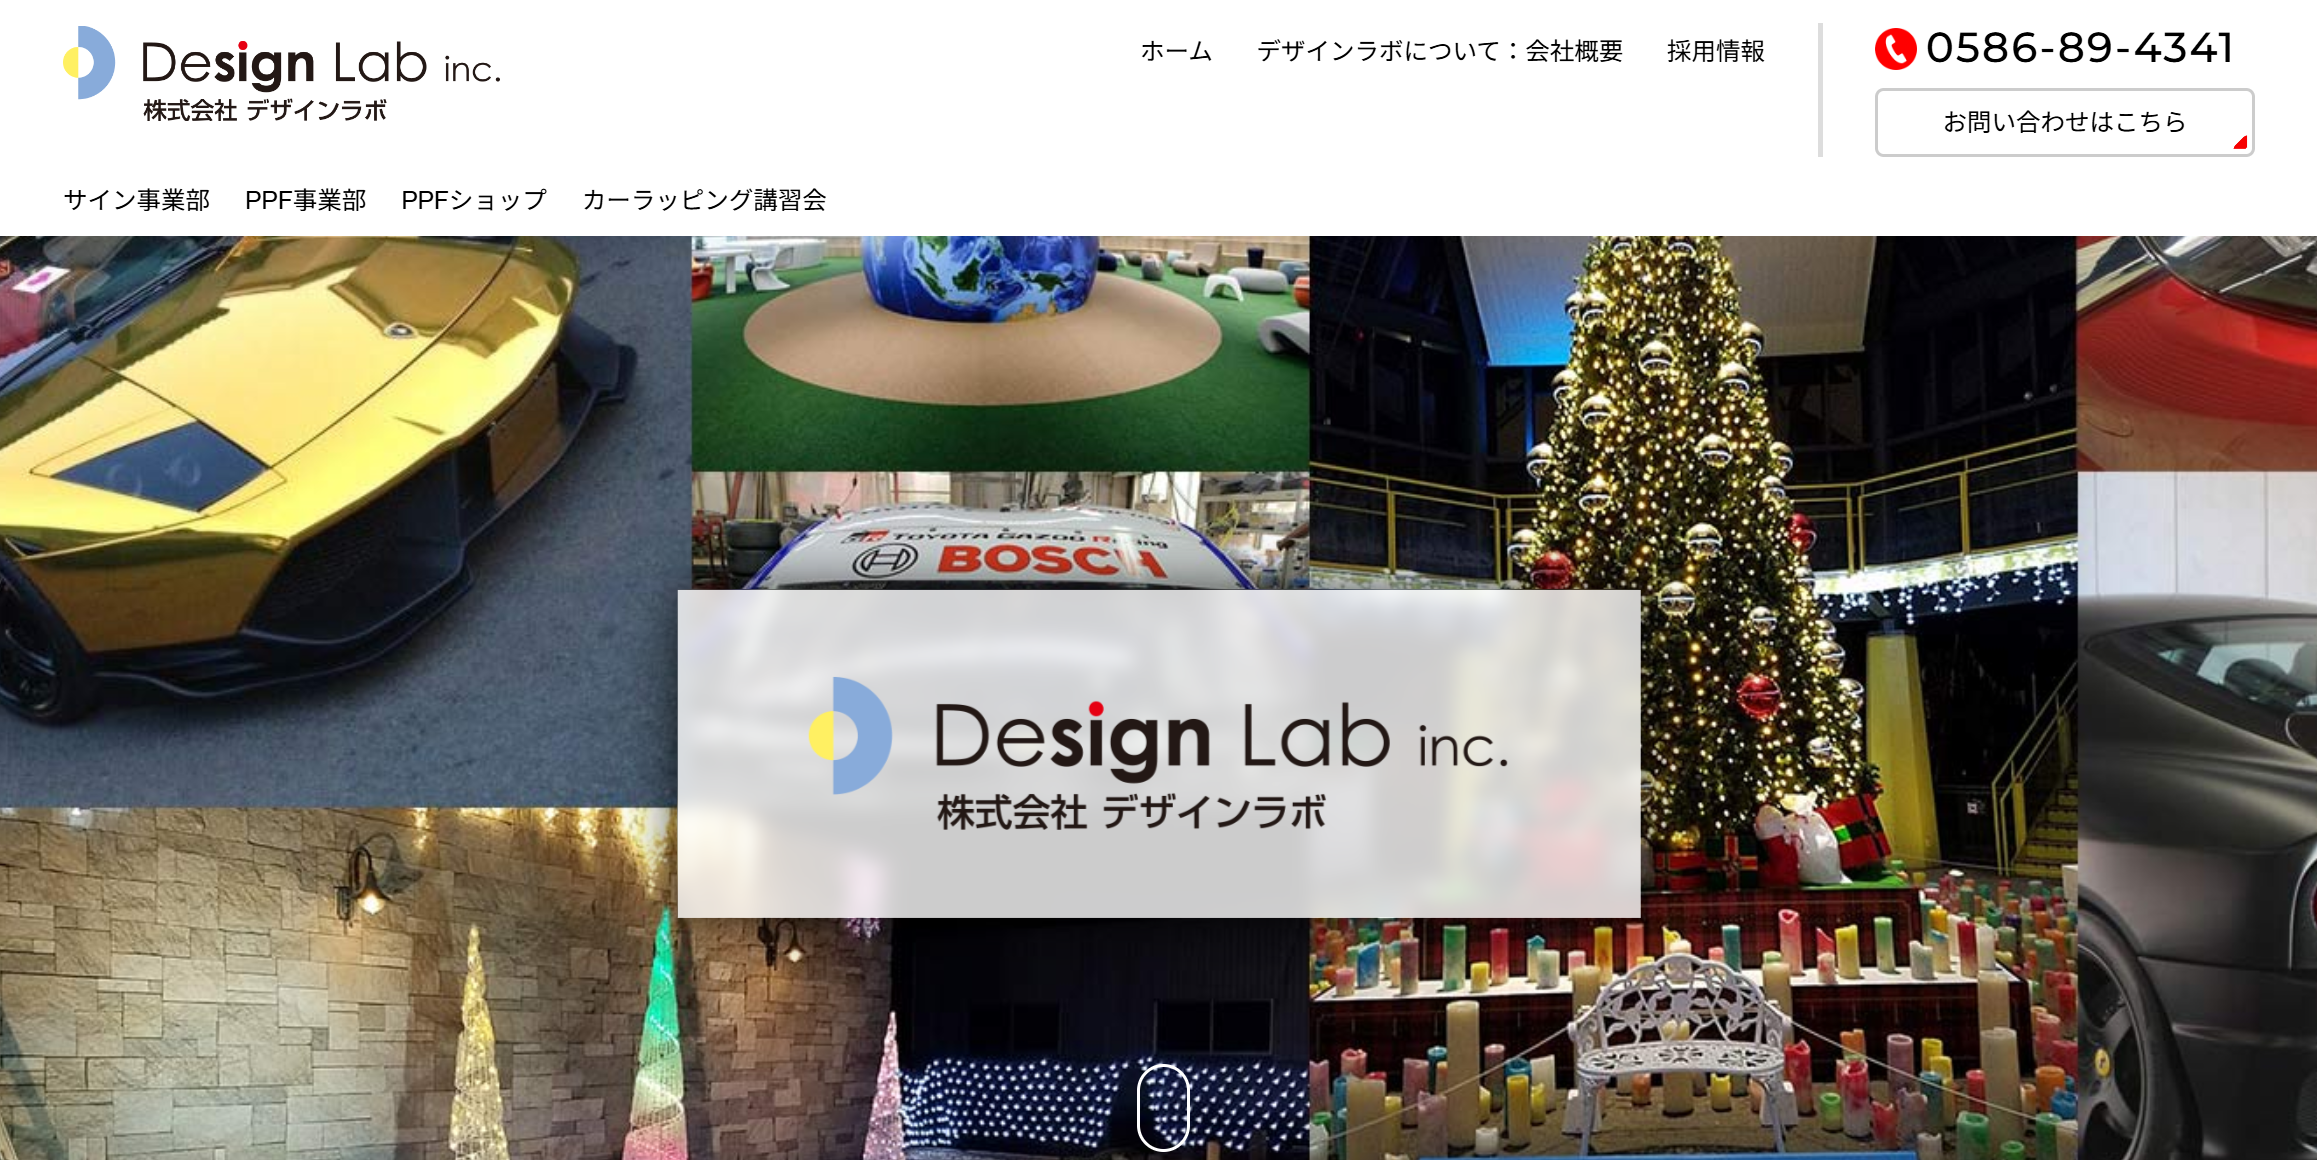Open カーラッピング講習会 page
This screenshot has height=1160, width=2317.
coord(704,200)
